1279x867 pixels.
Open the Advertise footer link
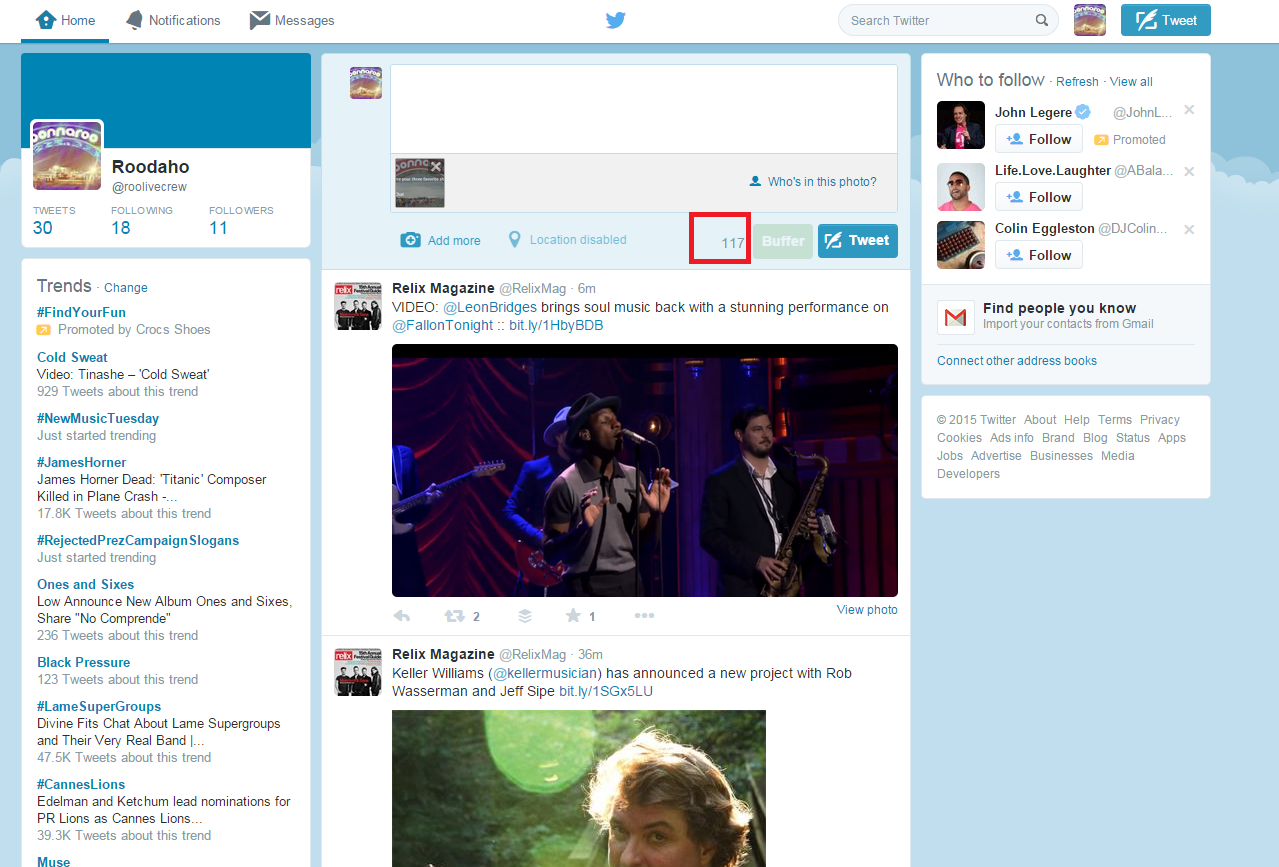(996, 456)
